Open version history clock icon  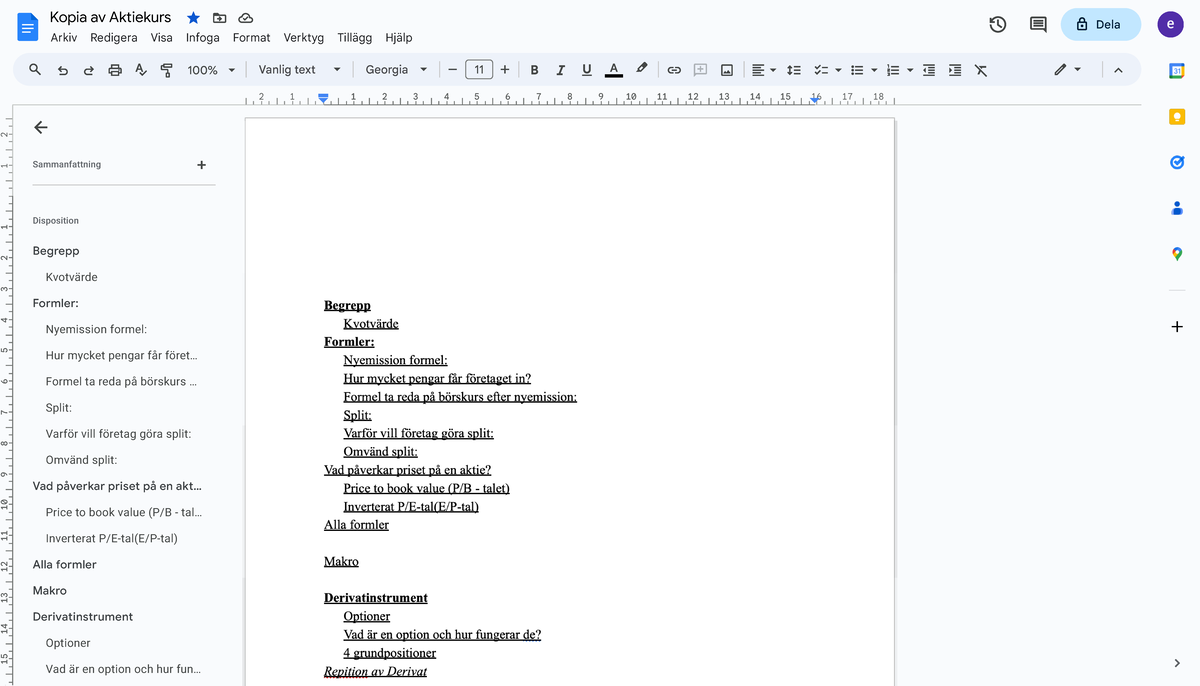pyautogui.click(x=997, y=24)
